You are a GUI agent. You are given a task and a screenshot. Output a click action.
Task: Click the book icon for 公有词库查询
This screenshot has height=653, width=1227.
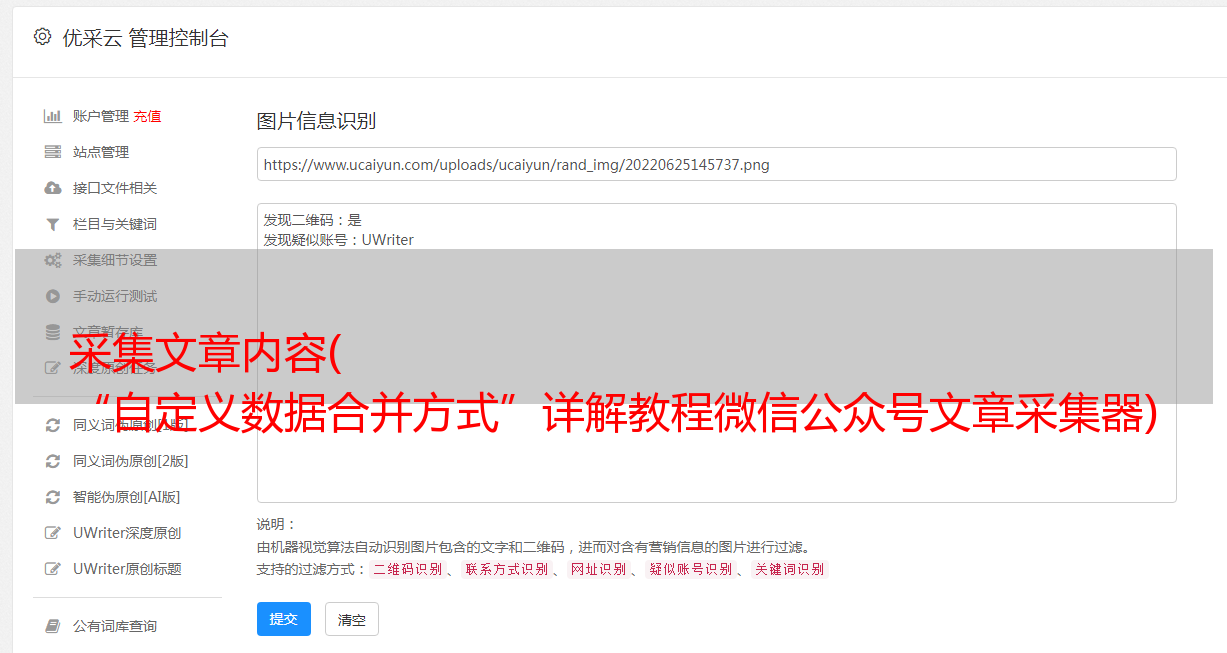click(53, 626)
